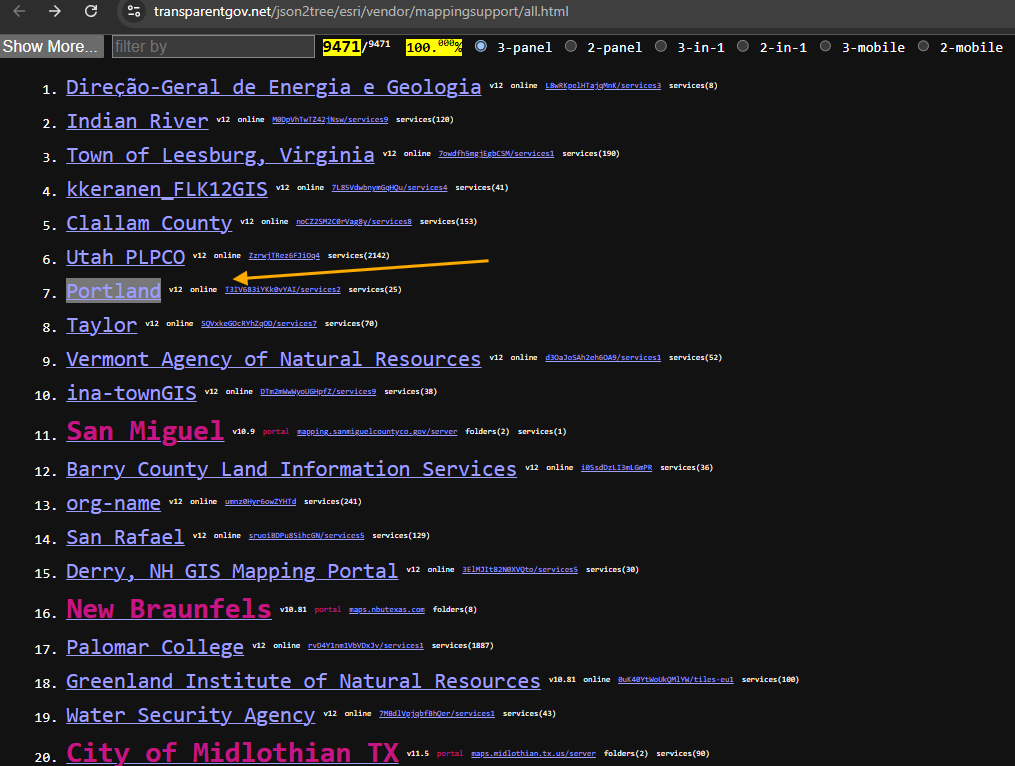
Task: Open the Clallam County link
Action: click(149, 223)
